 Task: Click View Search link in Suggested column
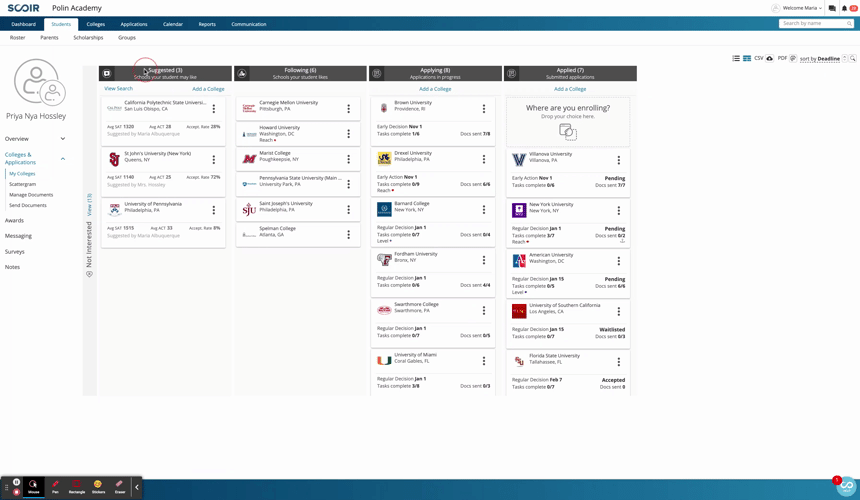[x=118, y=88]
